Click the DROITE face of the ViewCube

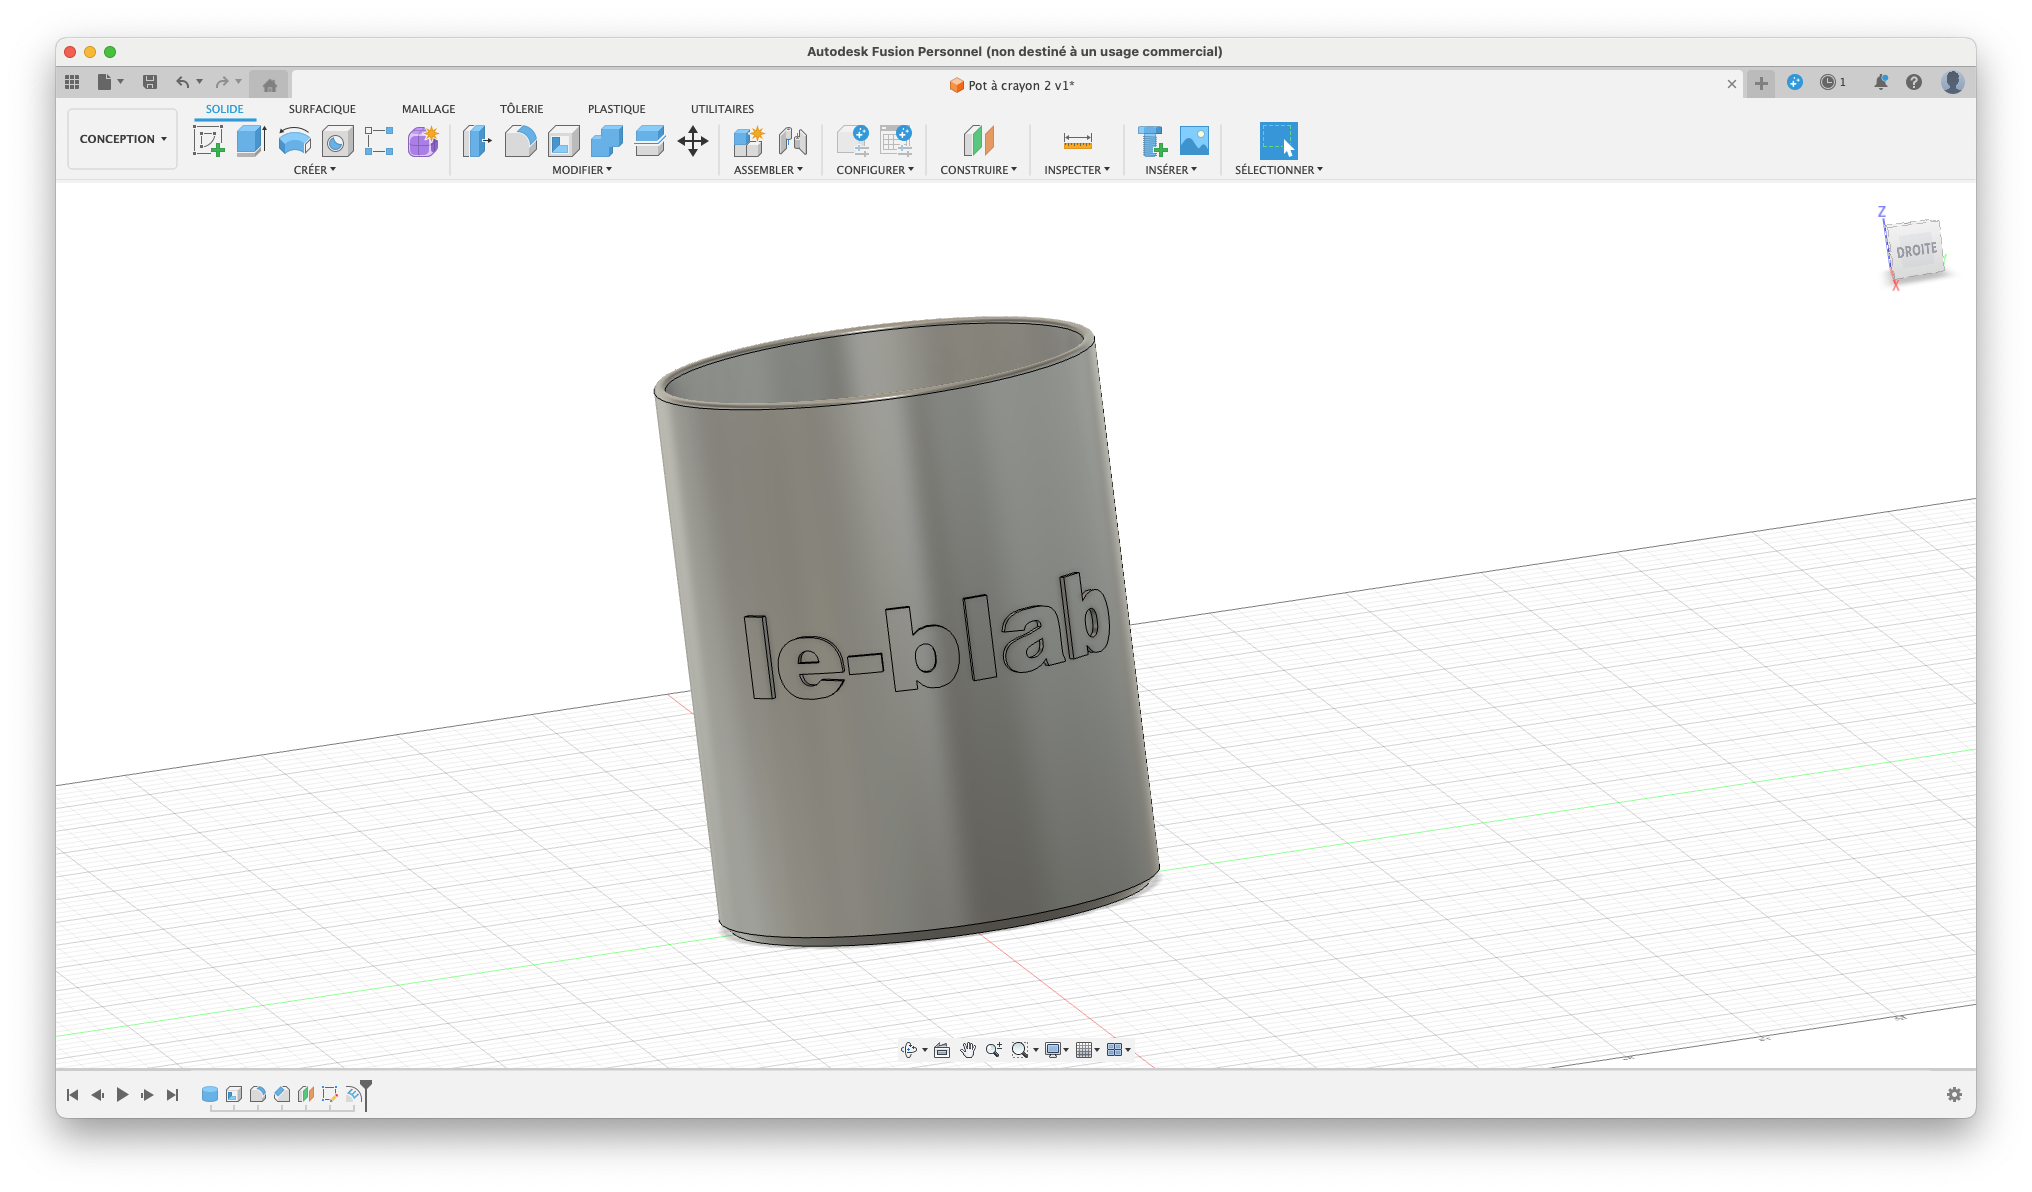pyautogui.click(x=1916, y=249)
